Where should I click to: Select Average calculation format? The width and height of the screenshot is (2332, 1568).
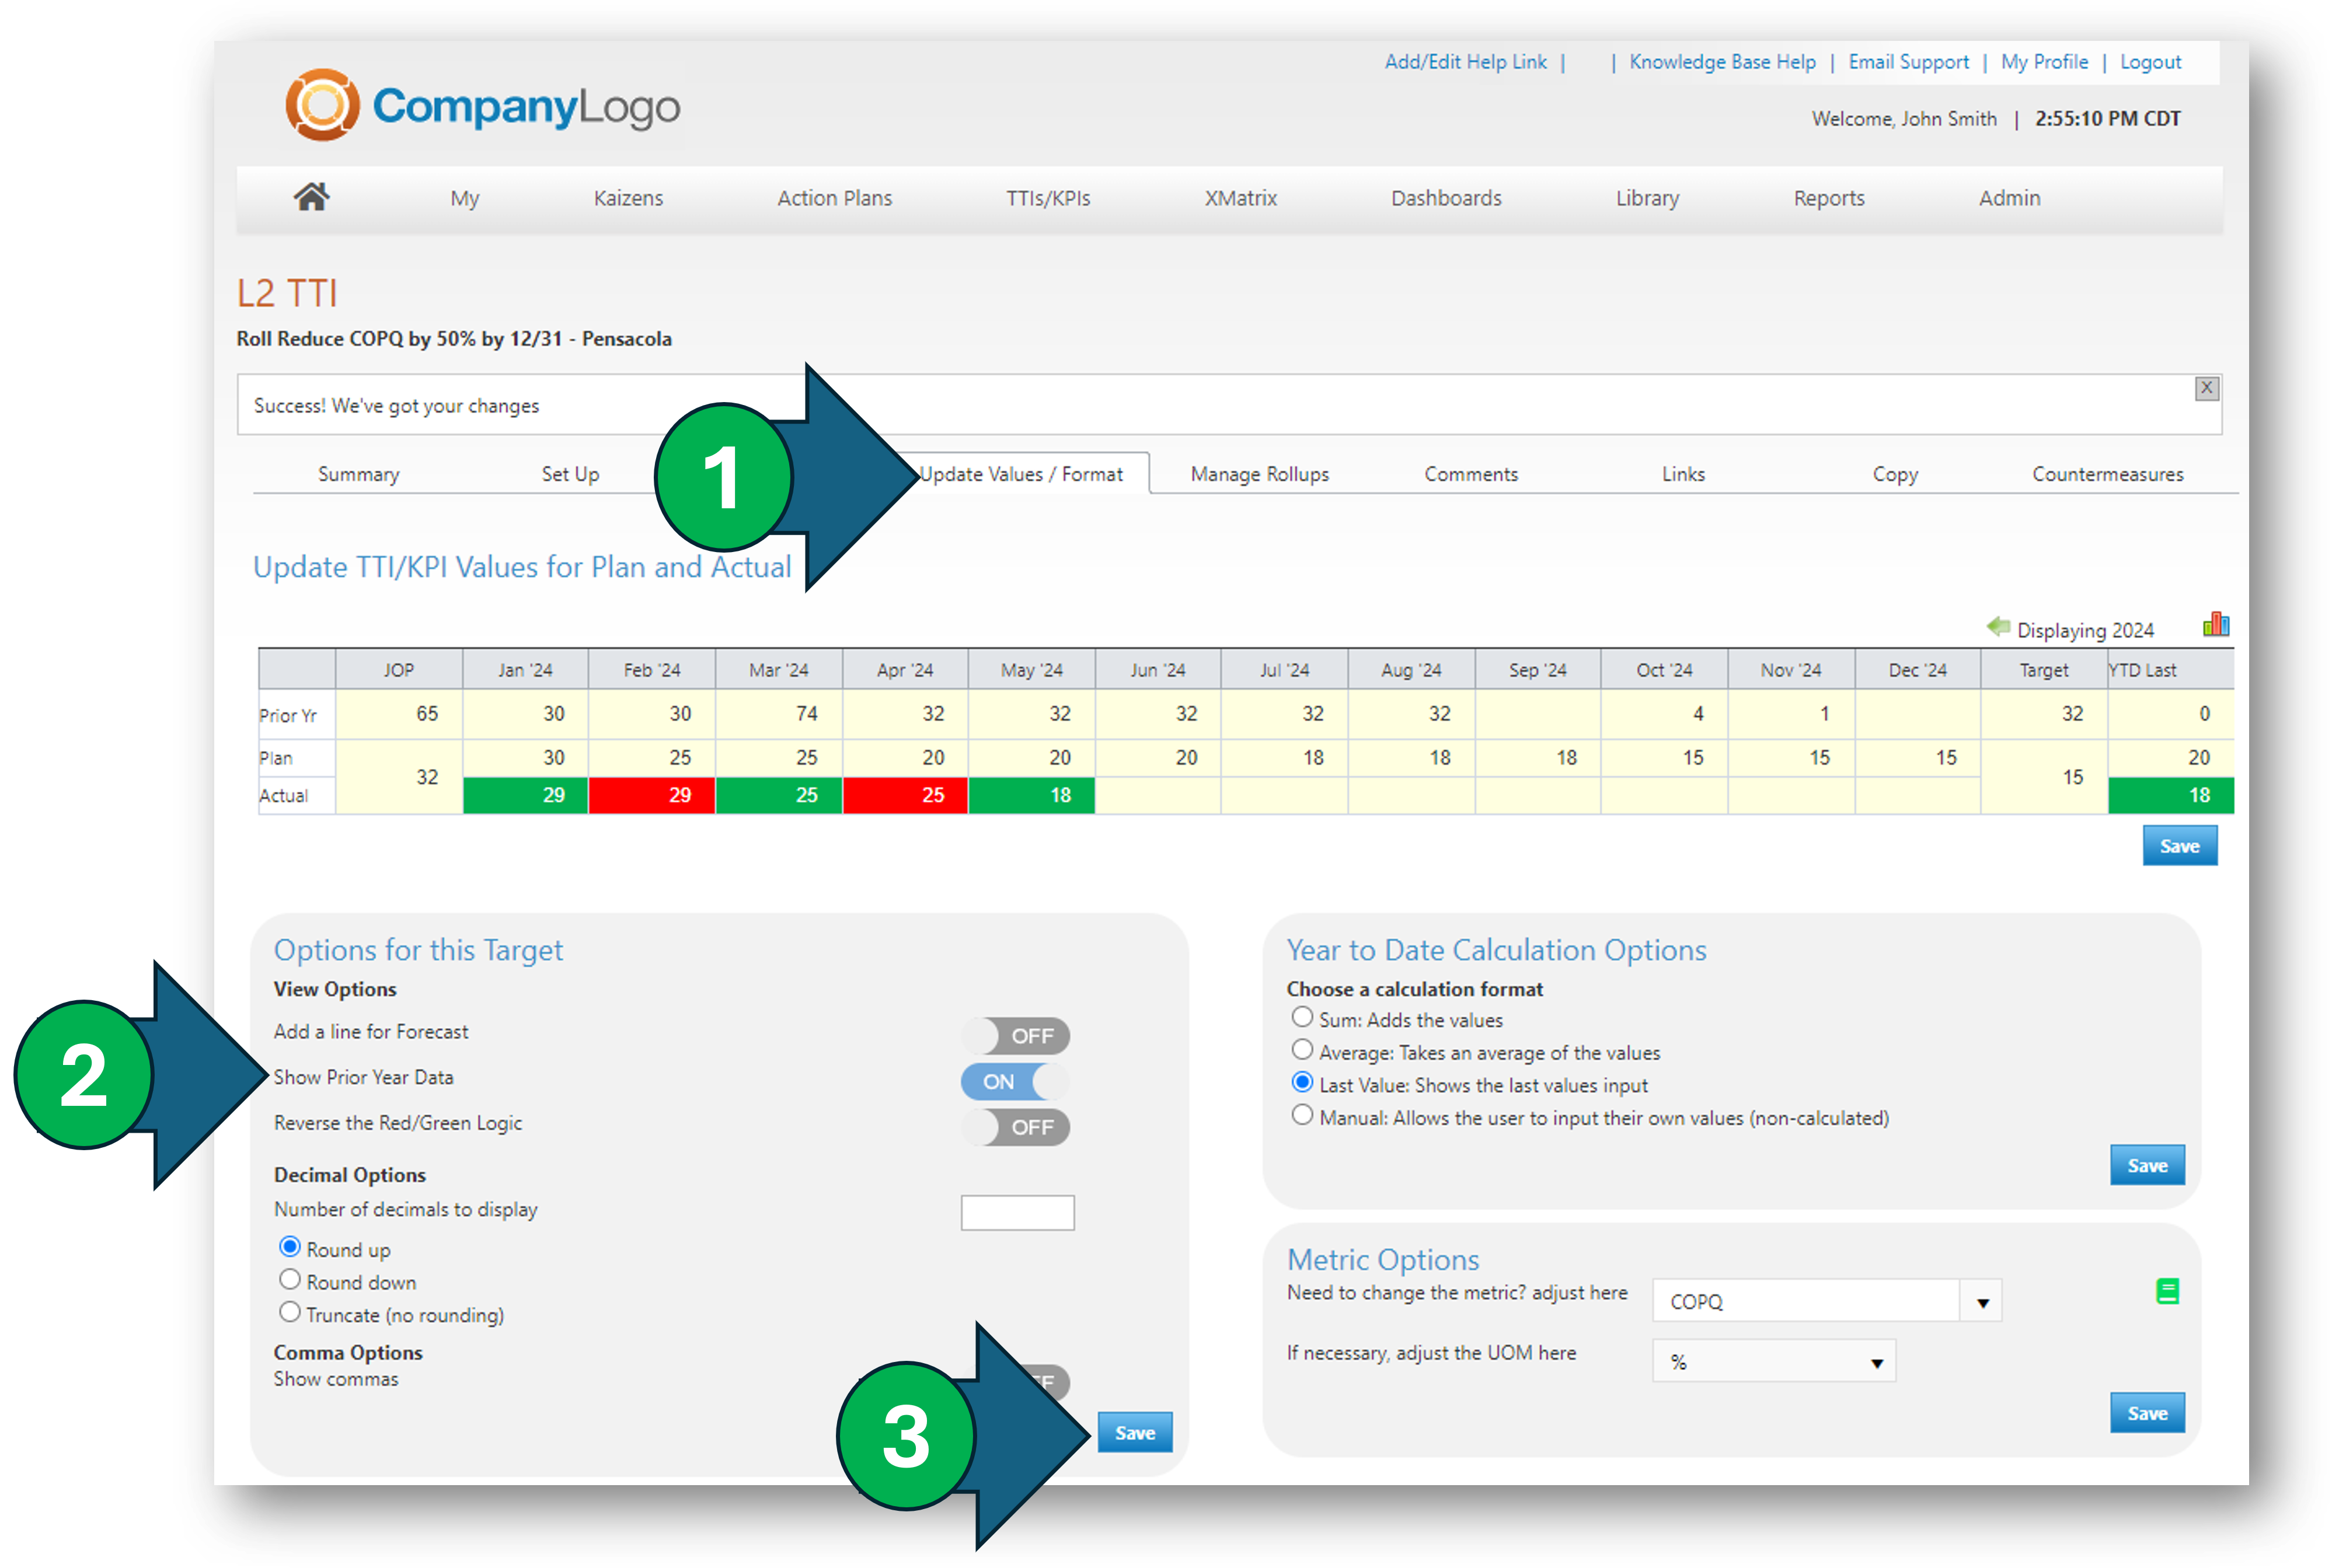coord(1302,1050)
